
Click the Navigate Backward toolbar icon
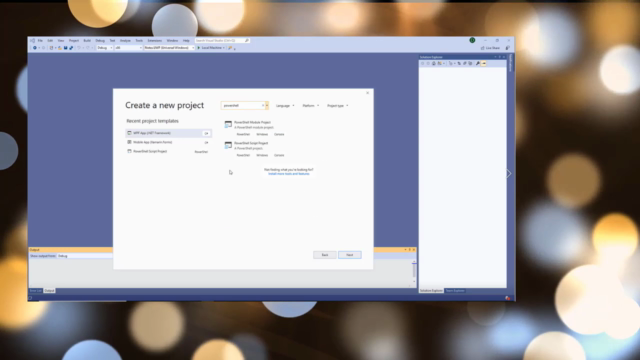click(x=35, y=48)
